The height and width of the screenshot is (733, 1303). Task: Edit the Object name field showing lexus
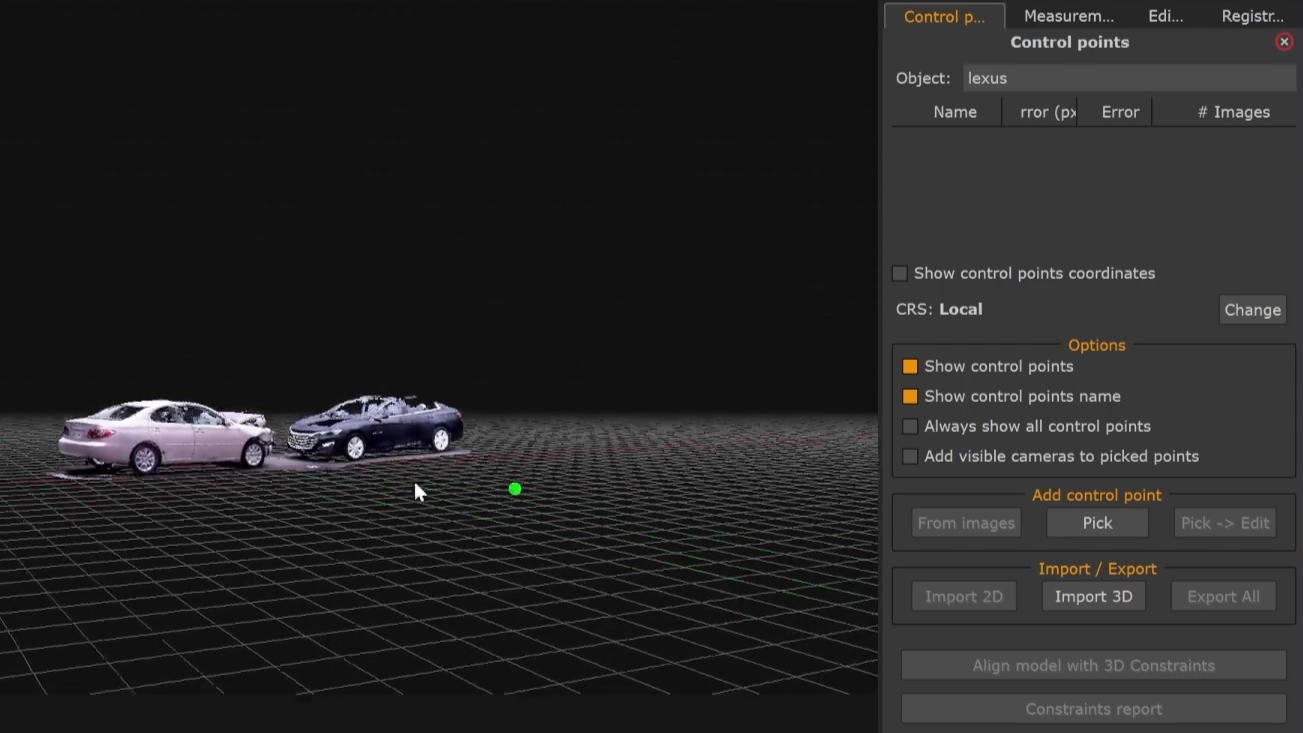[x=1129, y=77]
